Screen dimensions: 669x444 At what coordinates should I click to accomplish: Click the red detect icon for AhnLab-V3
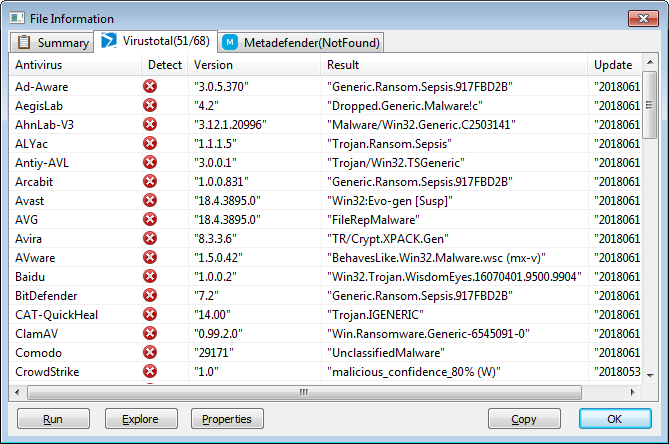coord(150,124)
